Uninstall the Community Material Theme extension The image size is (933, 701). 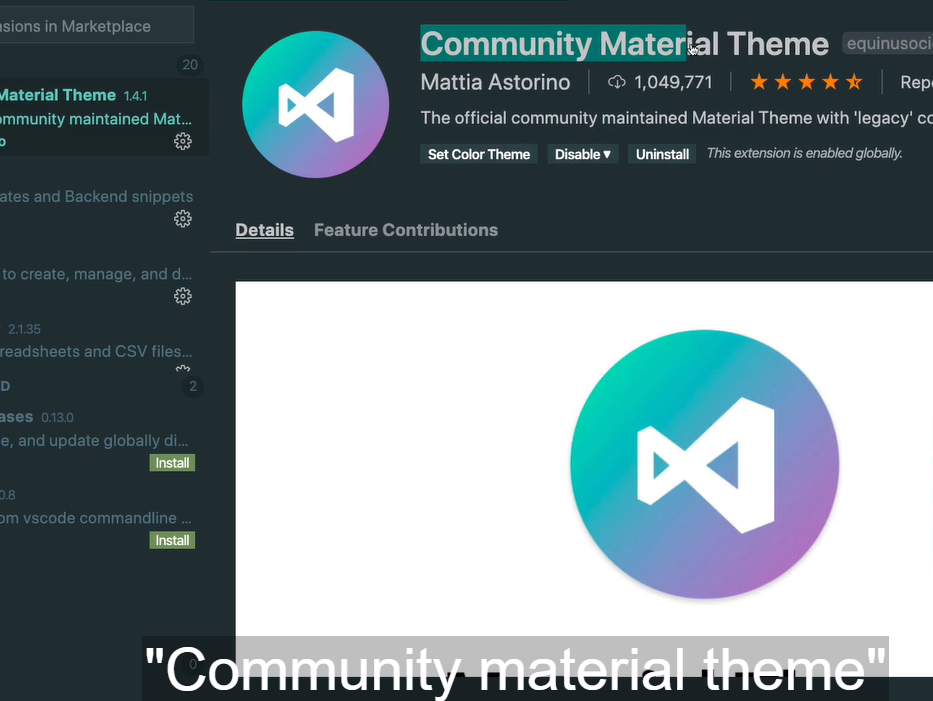[662, 154]
